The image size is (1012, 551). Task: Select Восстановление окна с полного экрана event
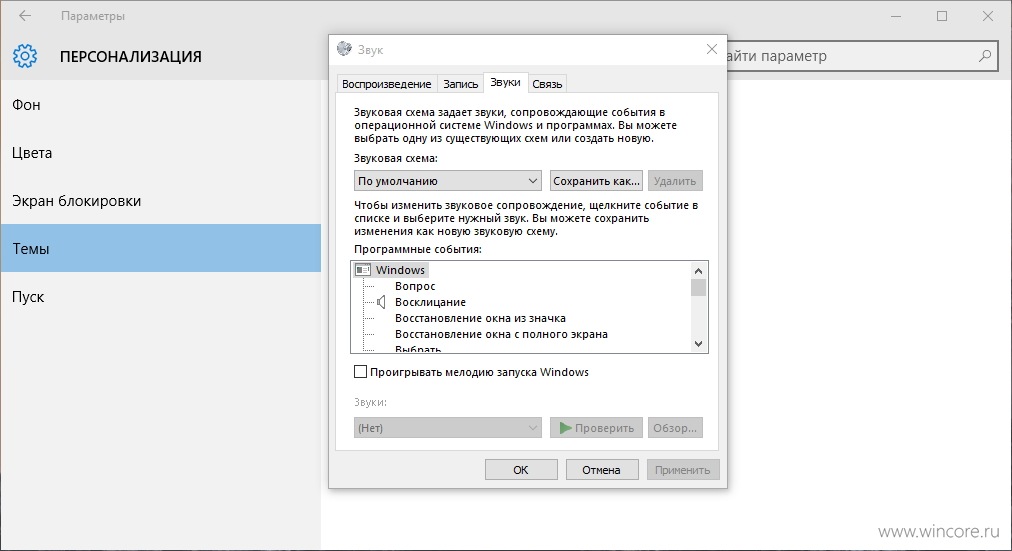tap(501, 334)
